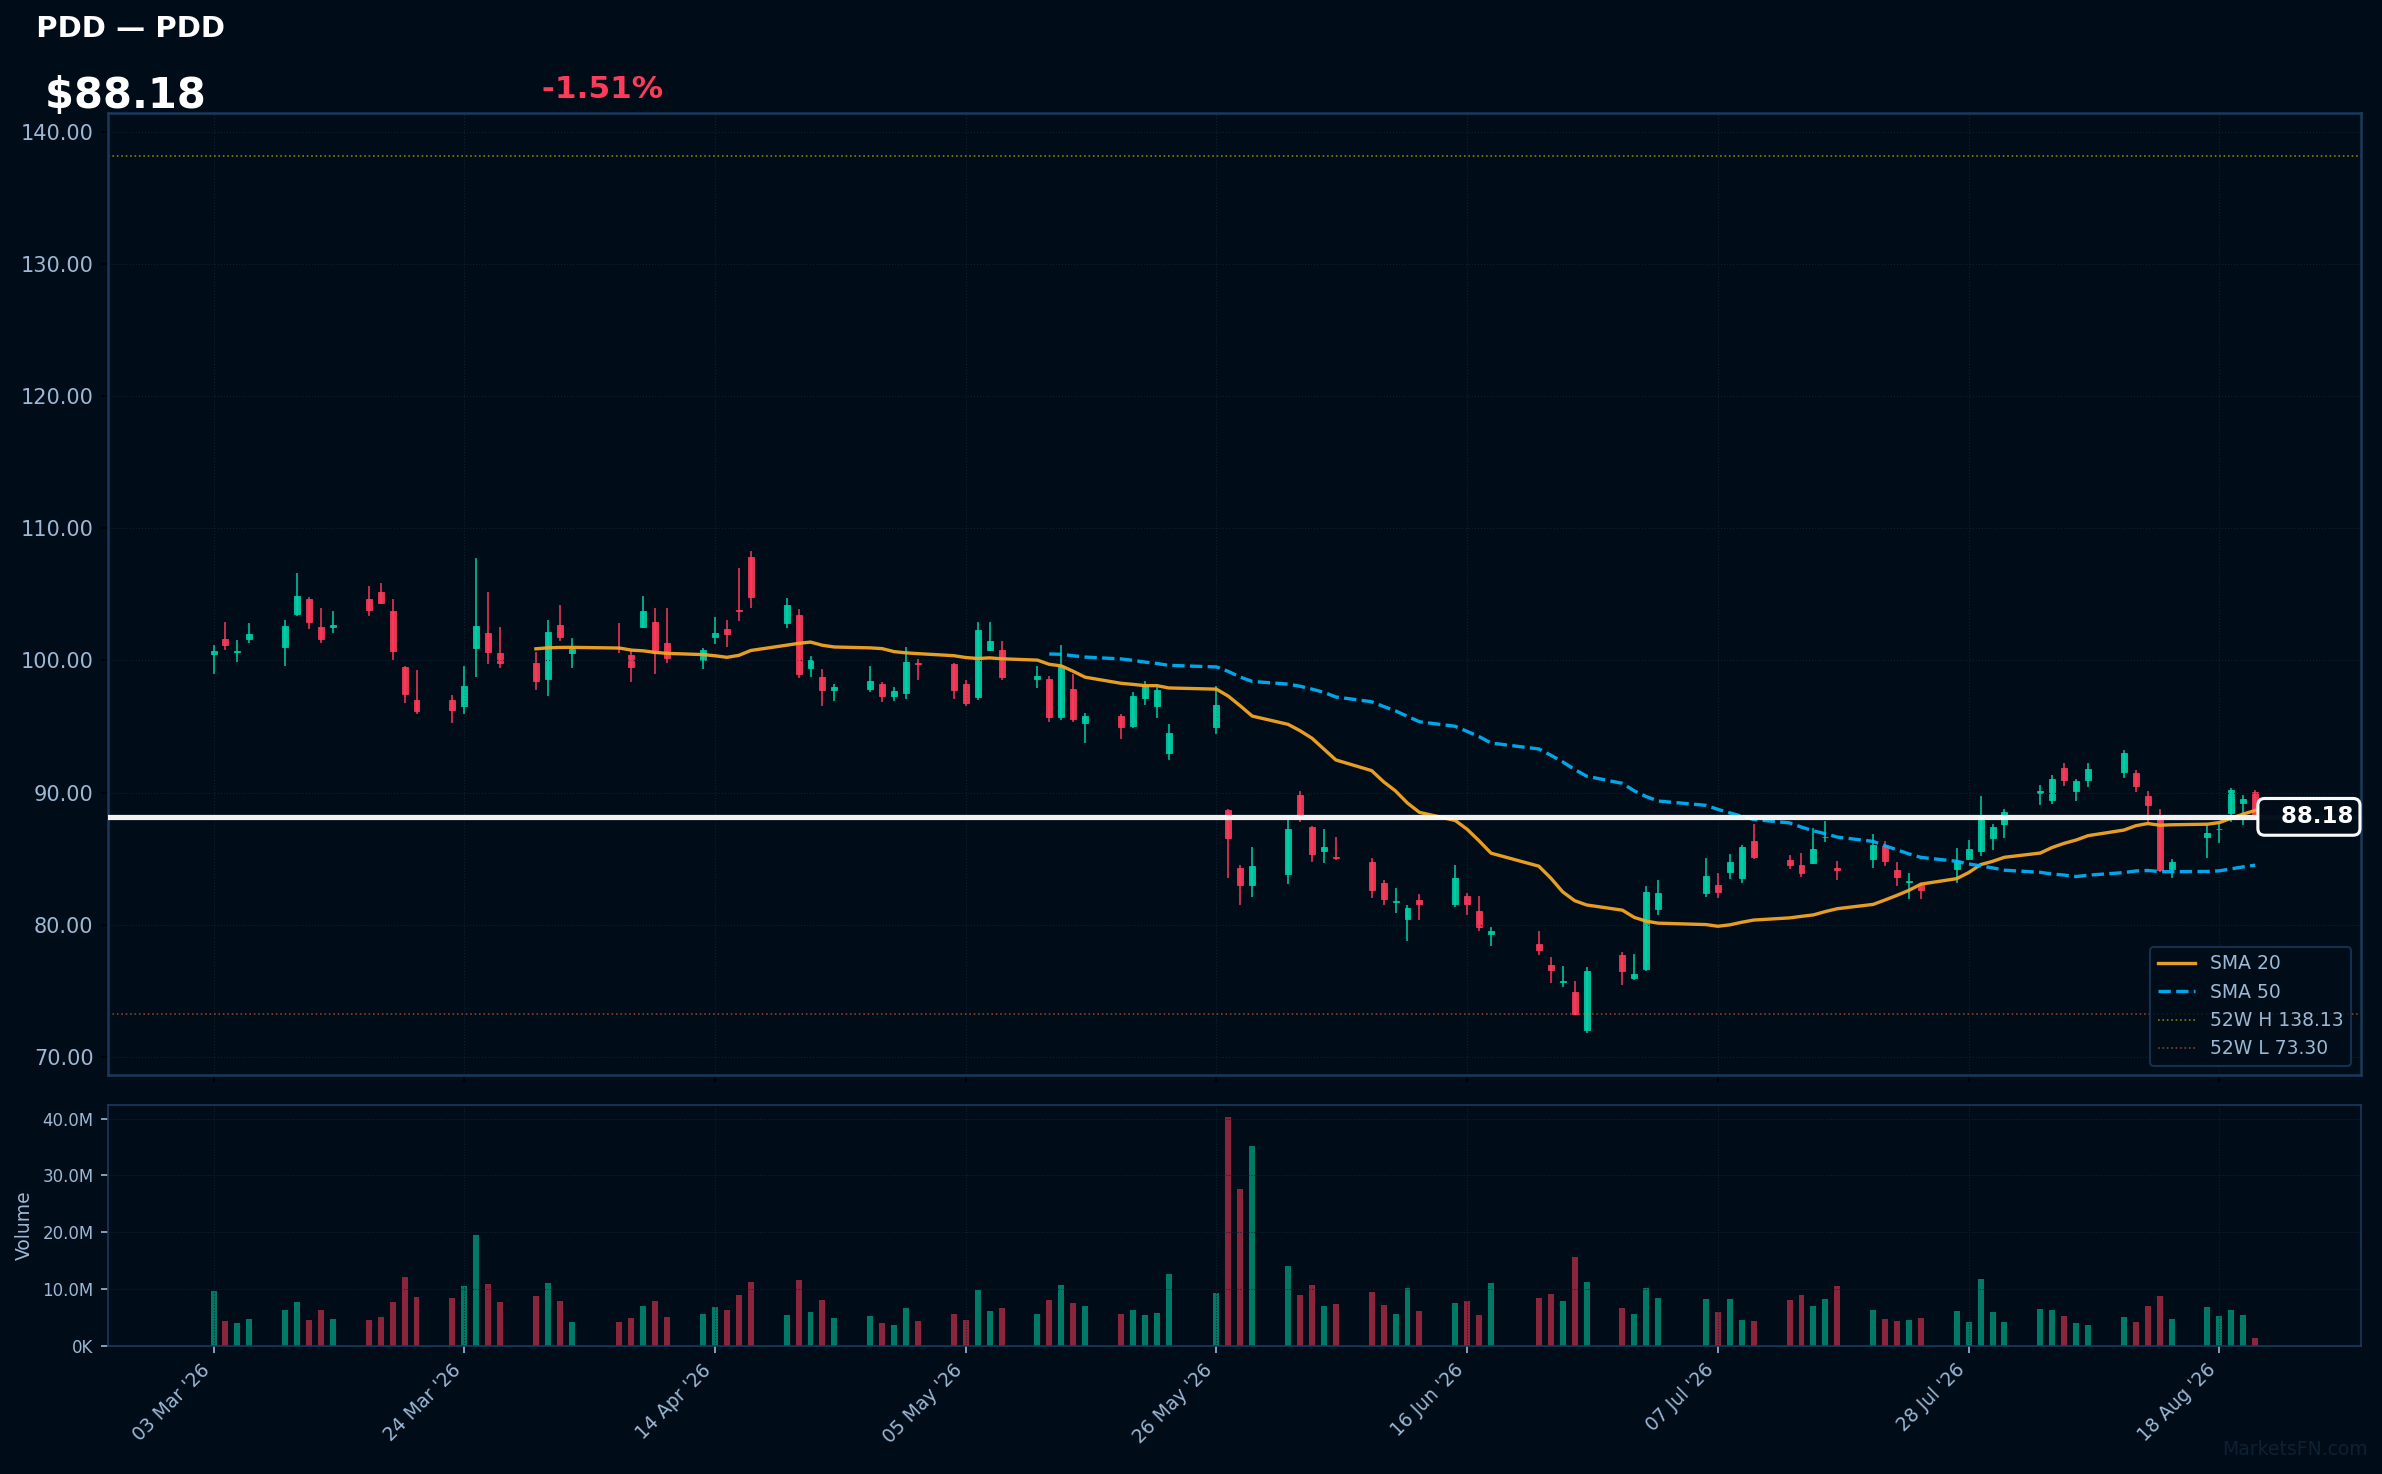Screen dimensions: 2382x1474
Task: Click the 18 Aug '26 date label
Action: (x=2177, y=1401)
